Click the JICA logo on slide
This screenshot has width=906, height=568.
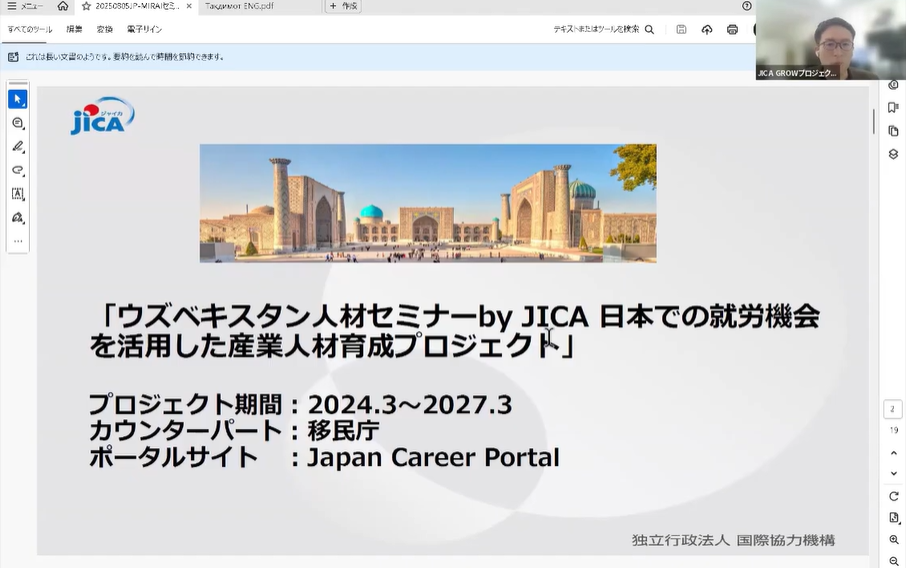(102, 116)
